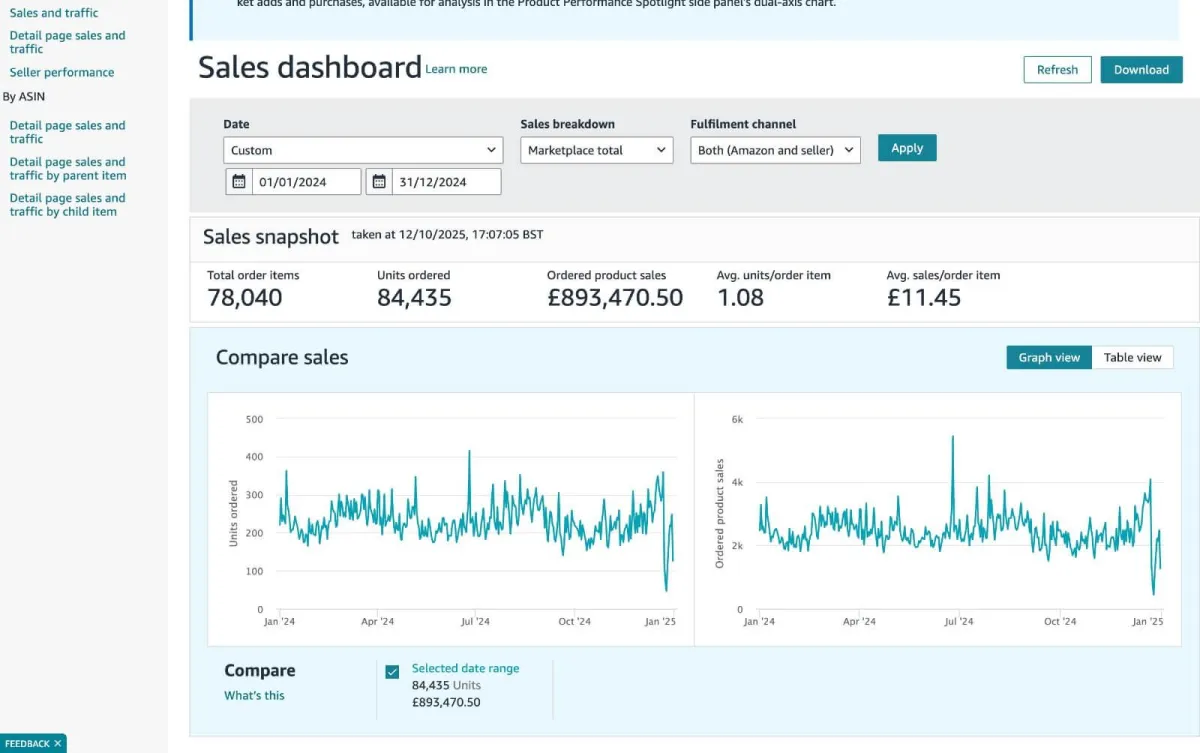This screenshot has width=1200, height=753.
Task: Click the start date calendar icon
Action: pos(239,182)
